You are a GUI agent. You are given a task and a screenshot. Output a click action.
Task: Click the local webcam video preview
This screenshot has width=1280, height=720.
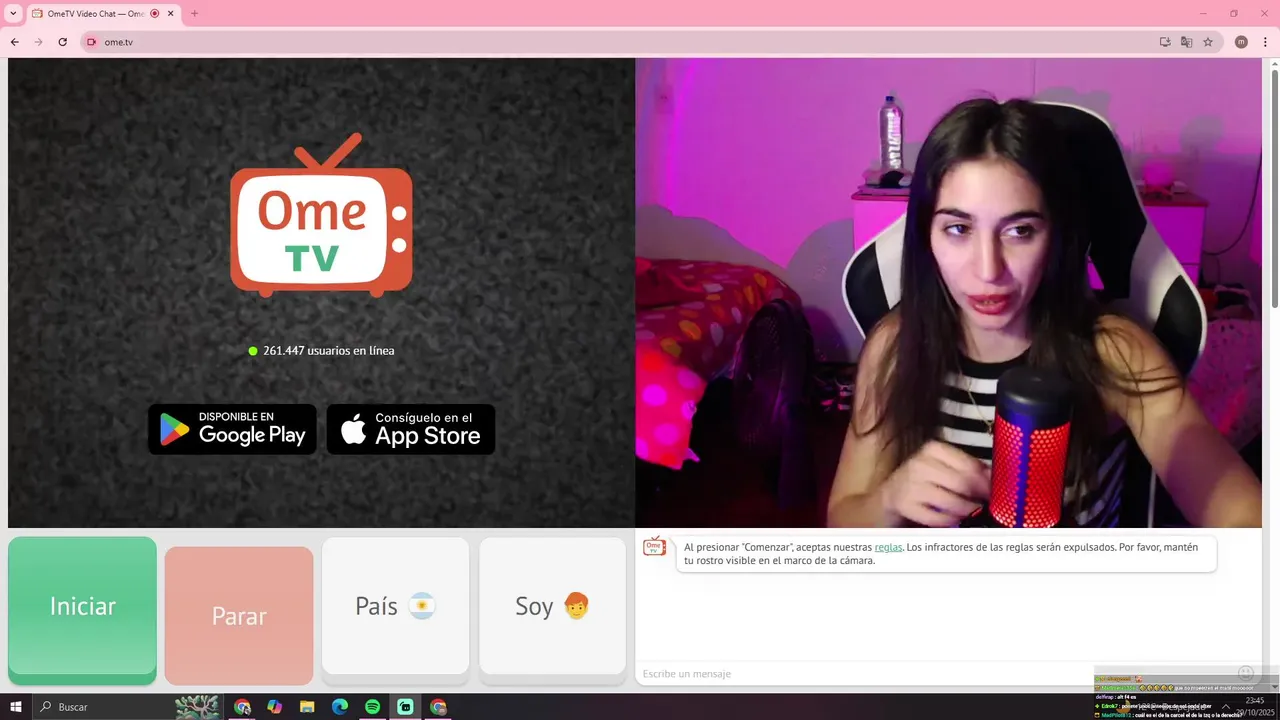[x=948, y=293]
